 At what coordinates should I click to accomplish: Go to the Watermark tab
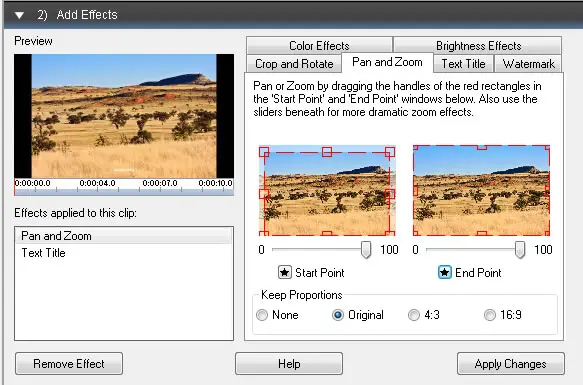(x=528, y=64)
